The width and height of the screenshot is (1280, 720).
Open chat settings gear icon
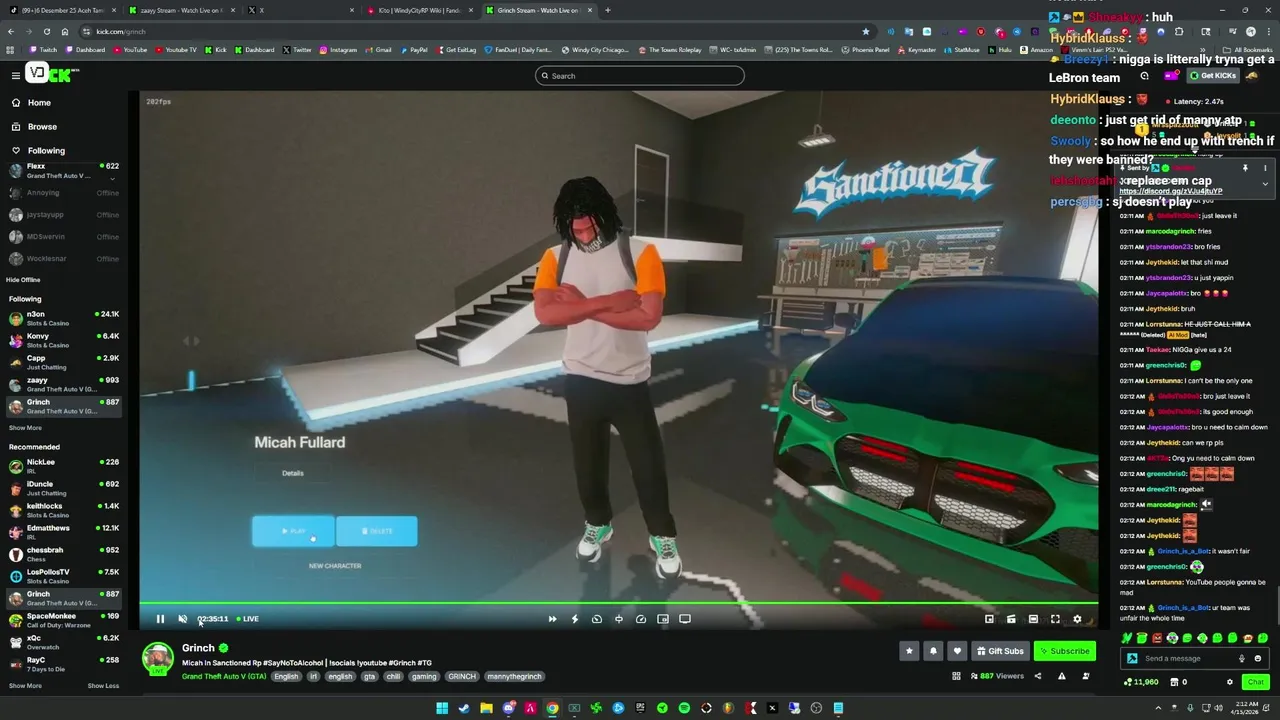1230,682
